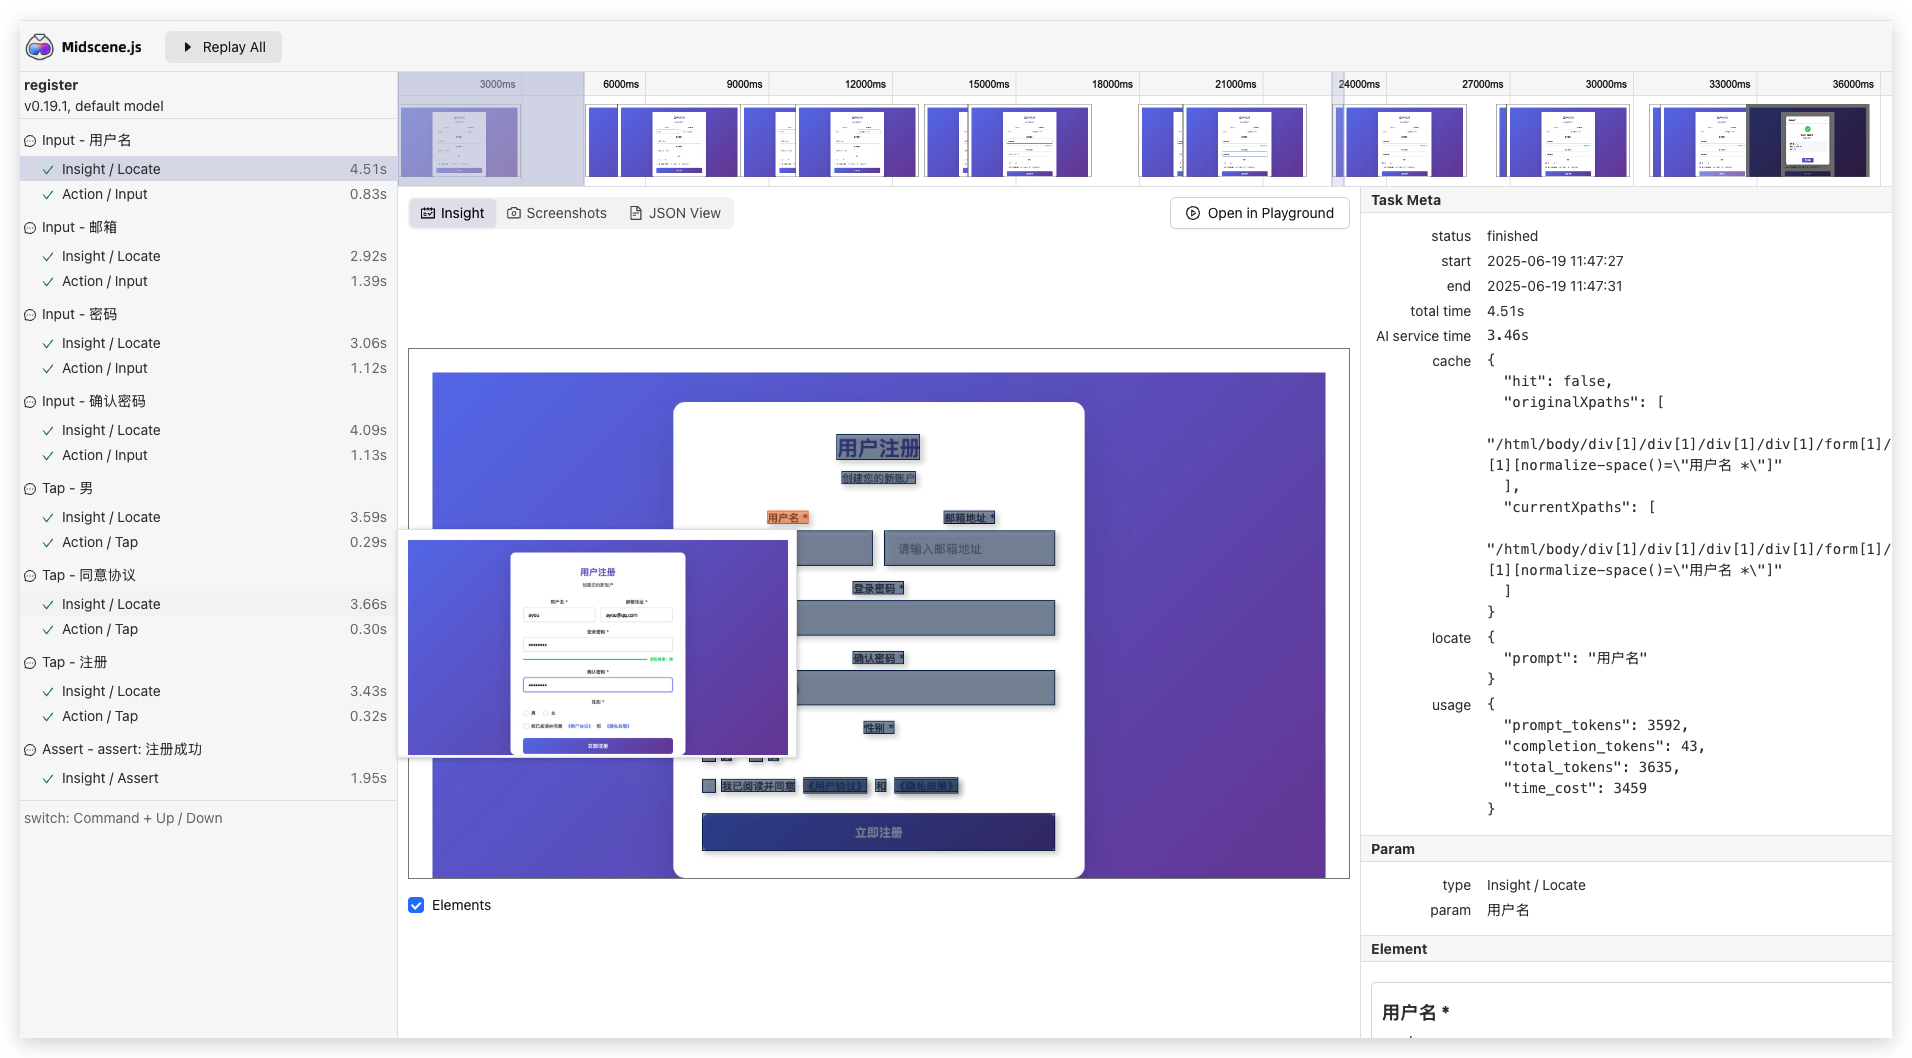Click the 登录密码 element label
This screenshot has width=1912, height=1058.
(878, 588)
